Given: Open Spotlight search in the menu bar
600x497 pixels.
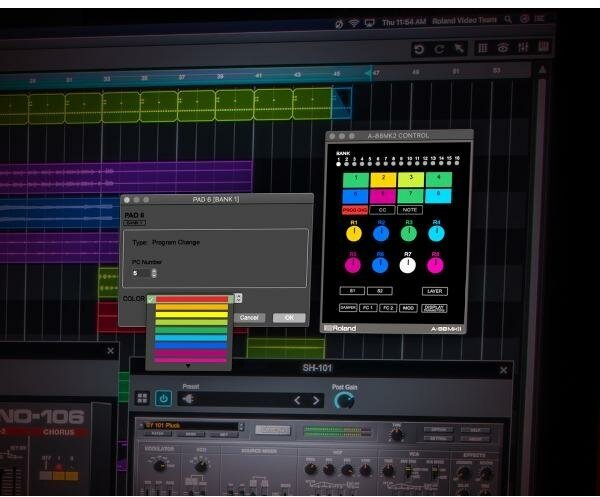Looking at the screenshot, I should (508, 19).
